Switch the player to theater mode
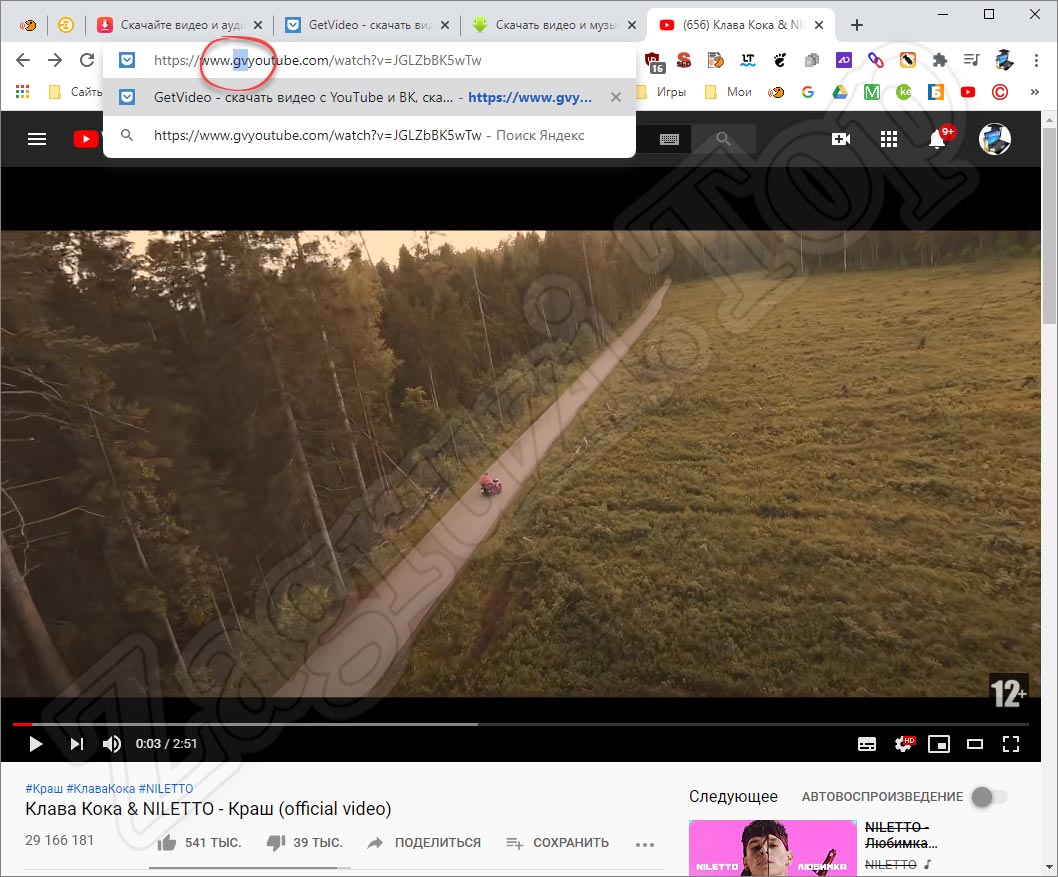 [x=975, y=744]
